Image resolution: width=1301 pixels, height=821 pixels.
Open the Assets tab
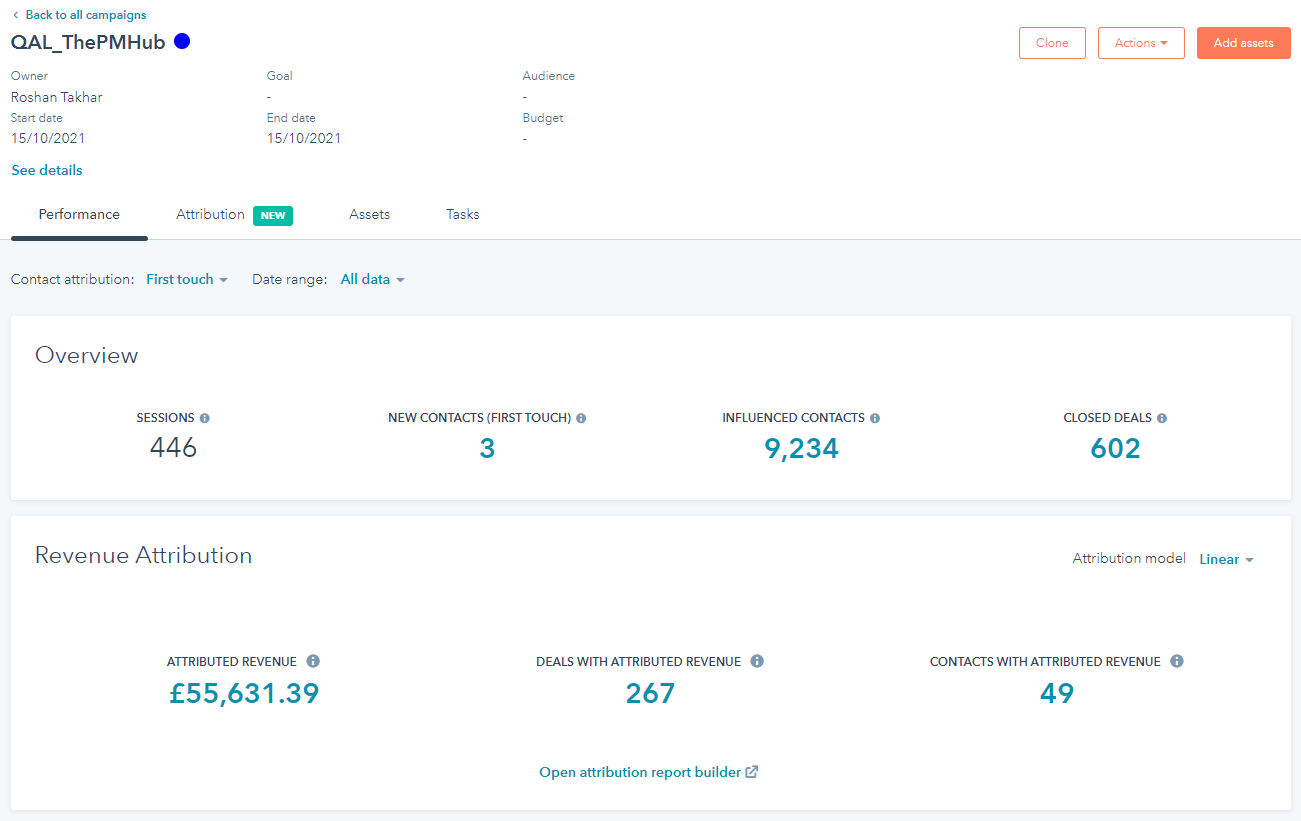369,215
